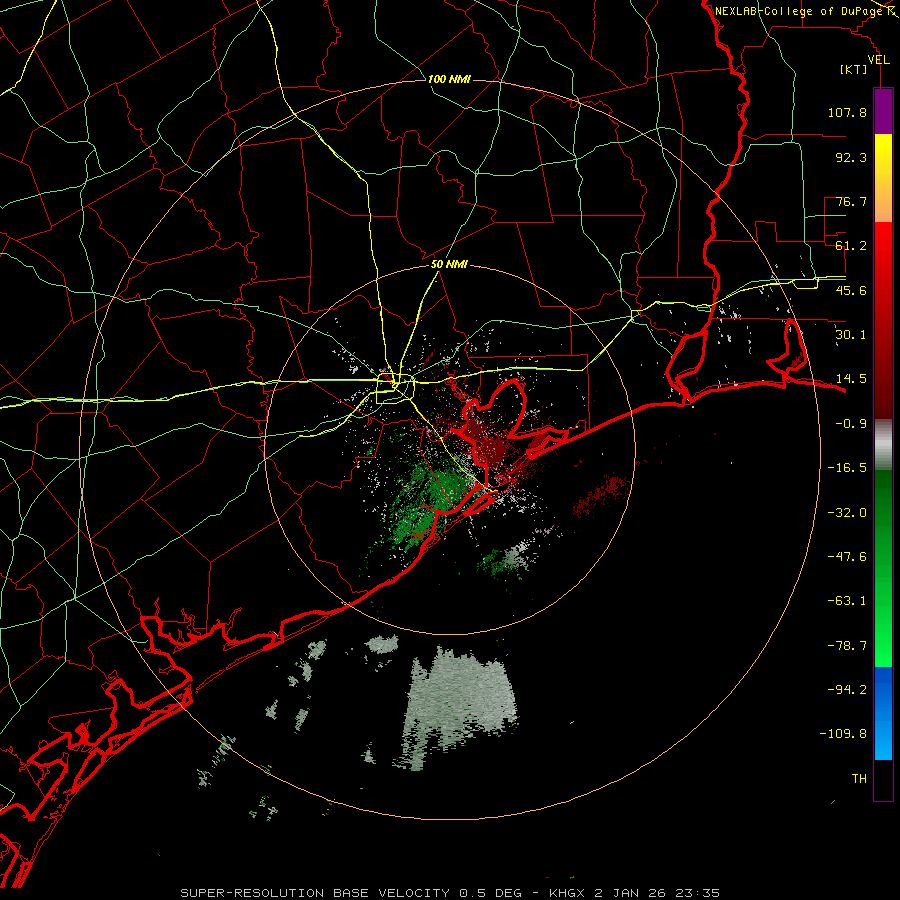Click the yellow highway loop at the city center

tap(394, 389)
